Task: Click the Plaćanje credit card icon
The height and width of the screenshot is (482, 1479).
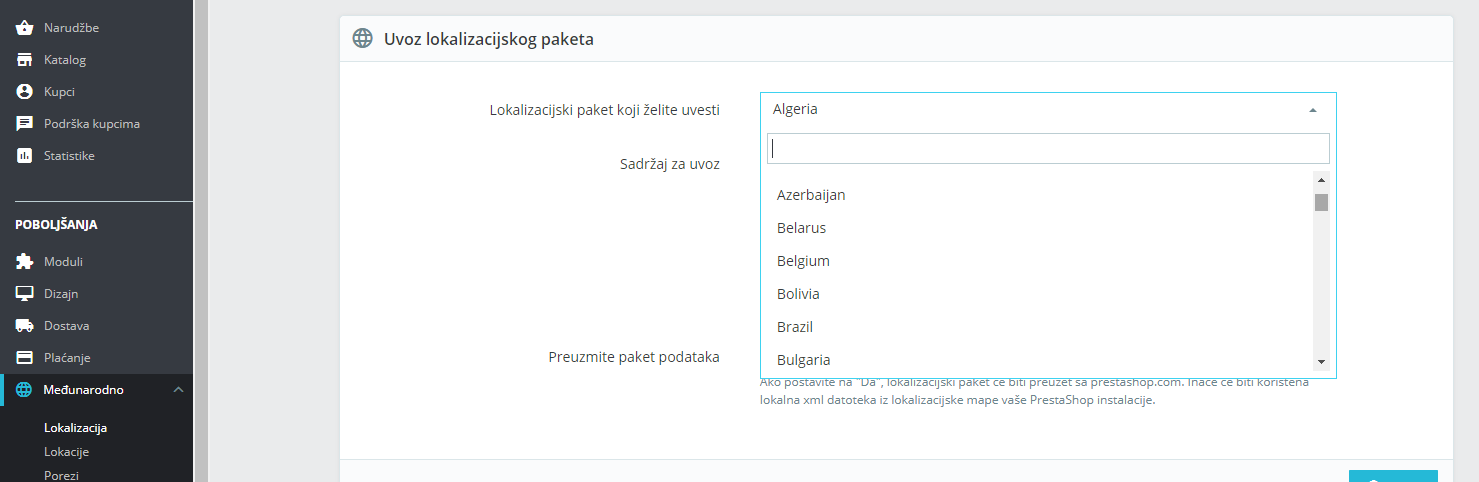Action: tap(25, 358)
